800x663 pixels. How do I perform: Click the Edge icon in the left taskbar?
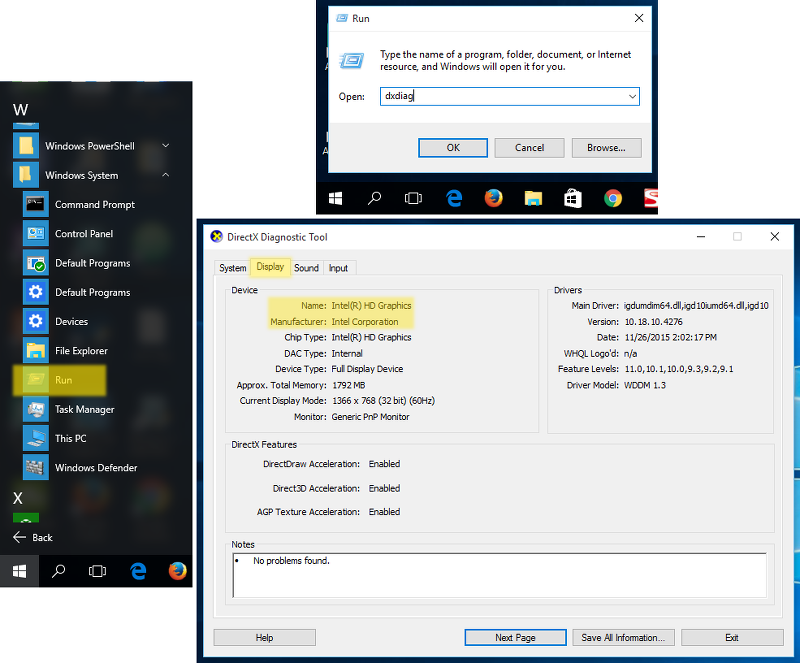tap(138, 571)
